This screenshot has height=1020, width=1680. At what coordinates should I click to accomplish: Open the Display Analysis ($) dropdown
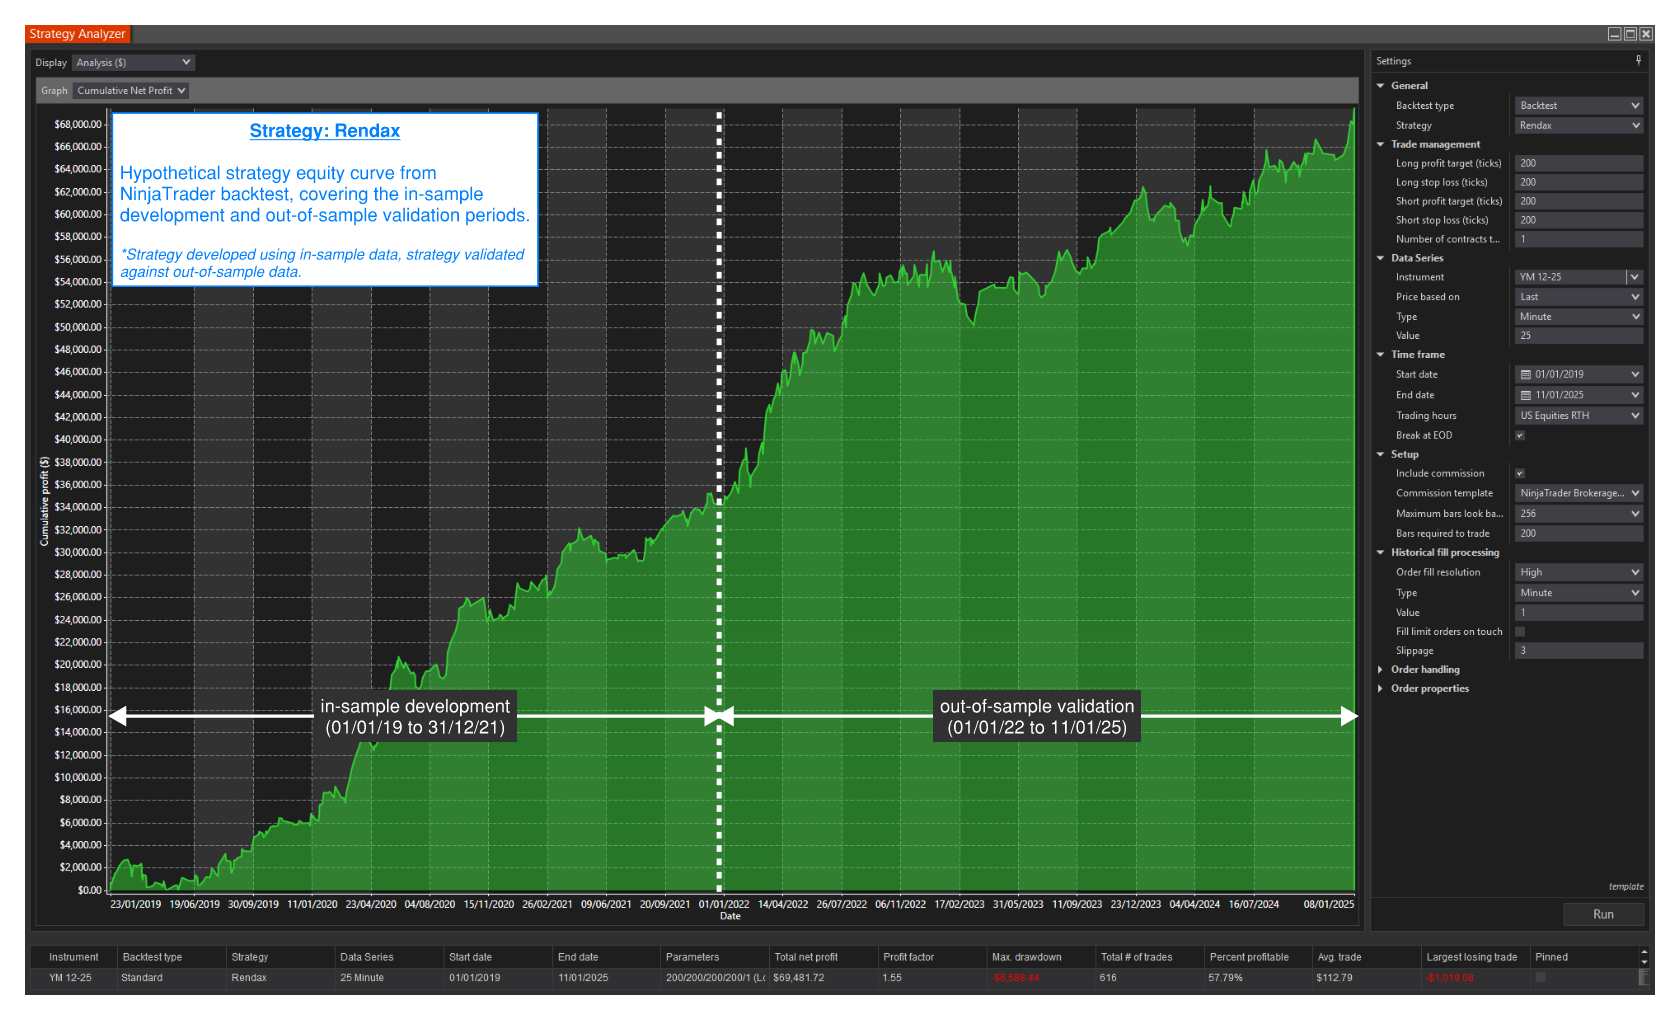pyautogui.click(x=133, y=63)
